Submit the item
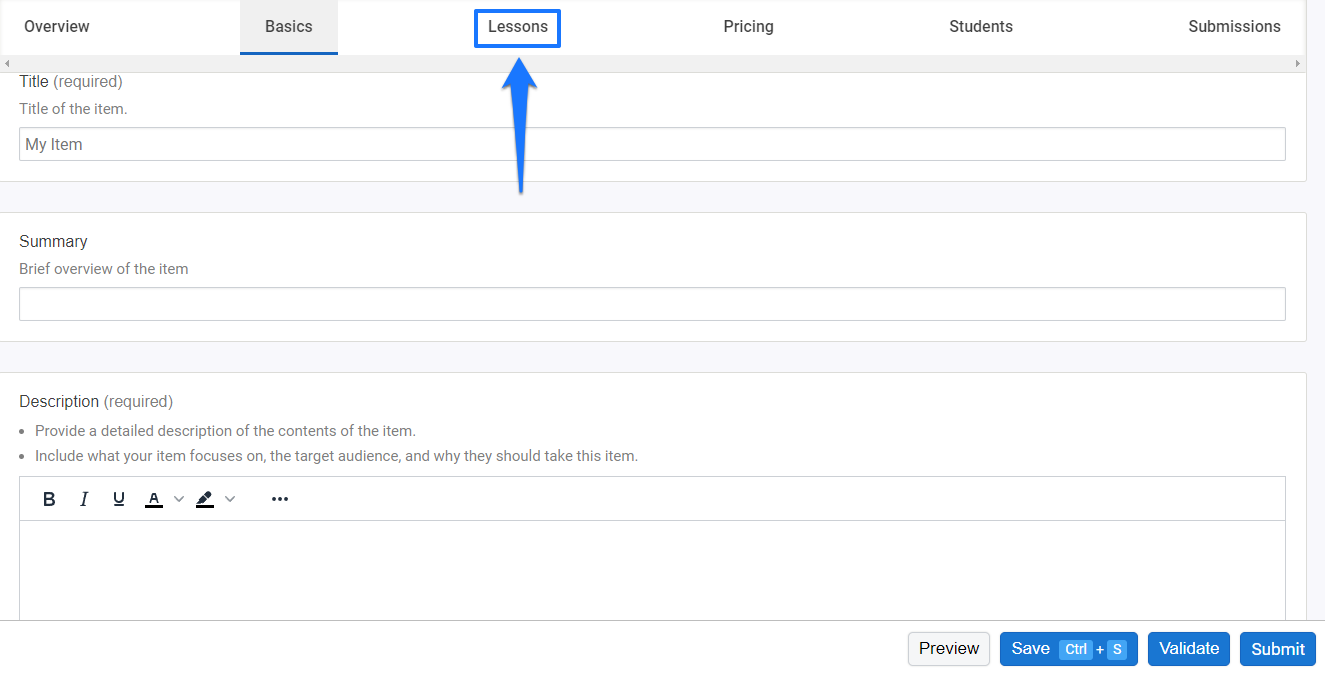 1277,648
